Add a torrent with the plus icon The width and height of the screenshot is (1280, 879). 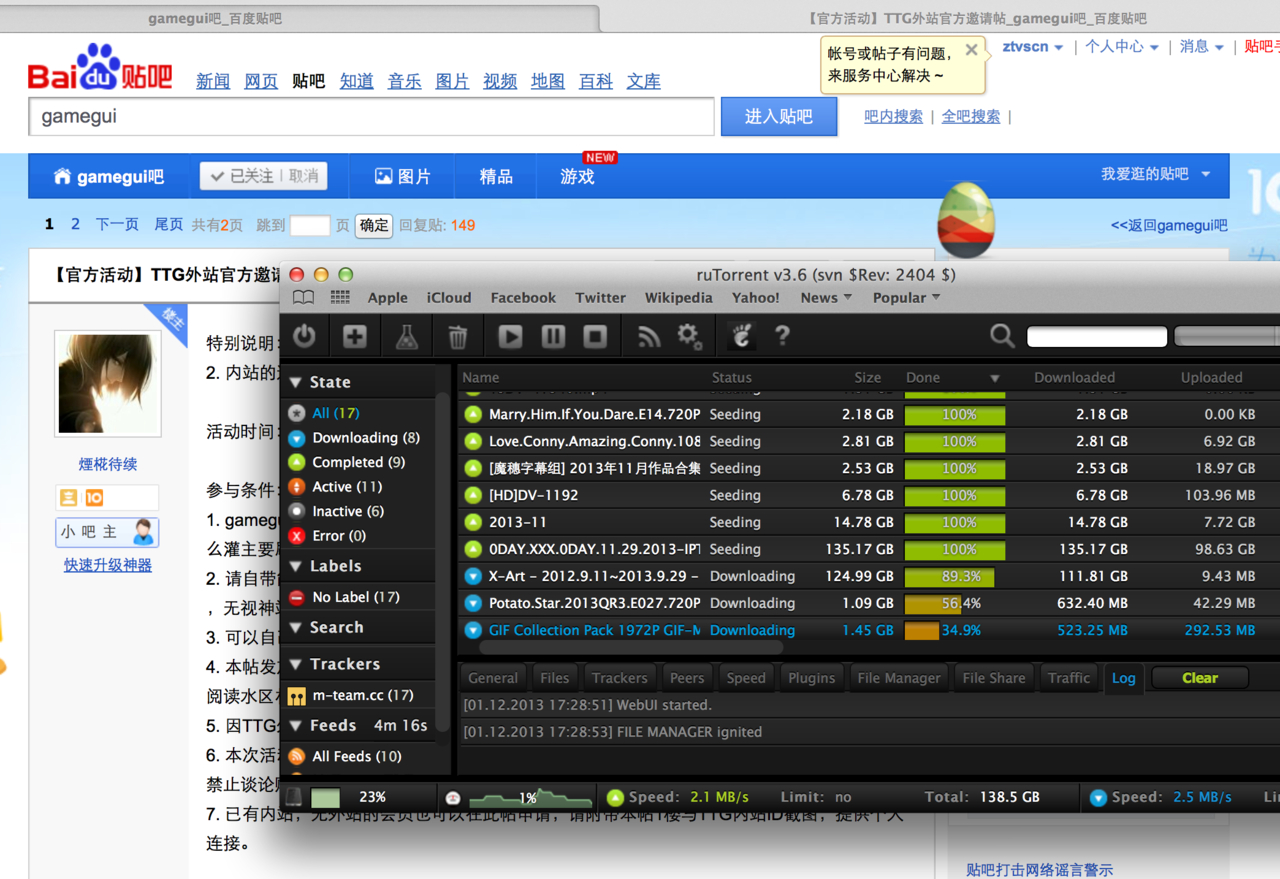(355, 337)
